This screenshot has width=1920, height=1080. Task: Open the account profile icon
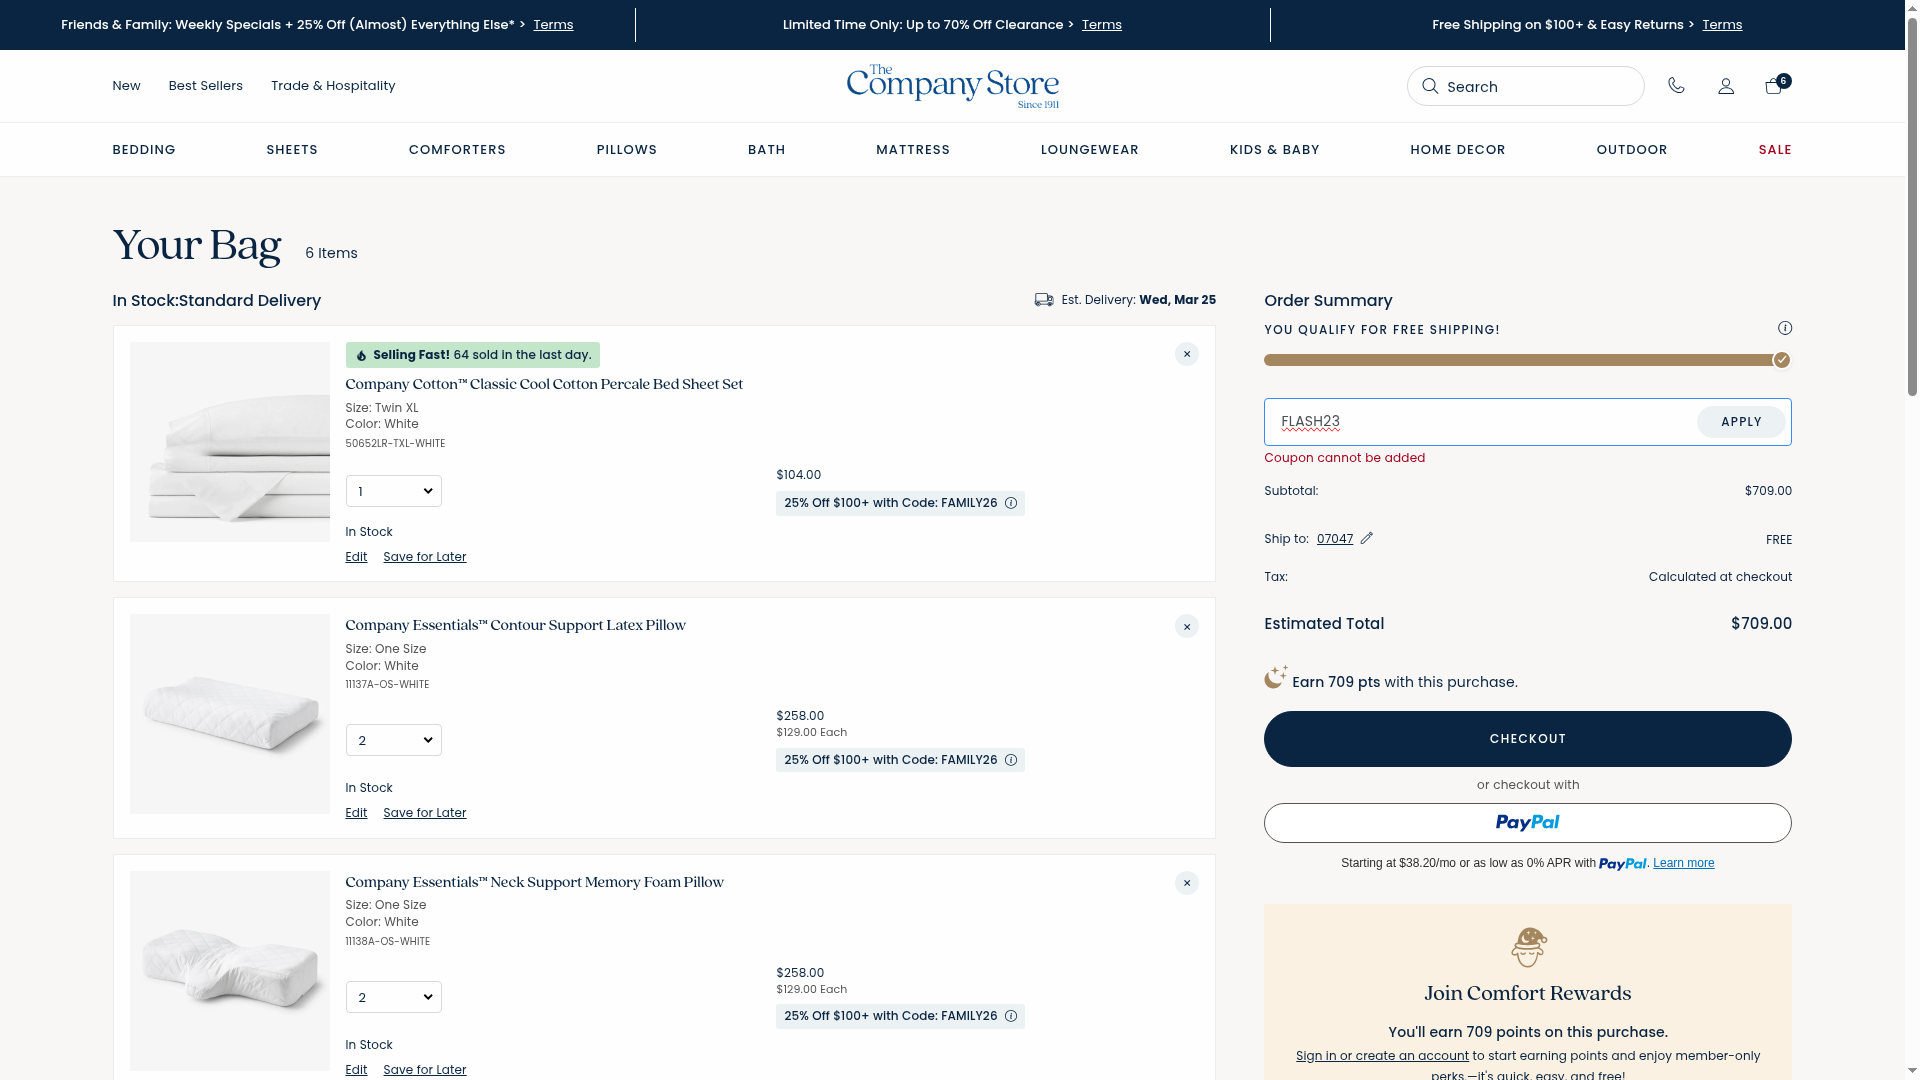1726,86
